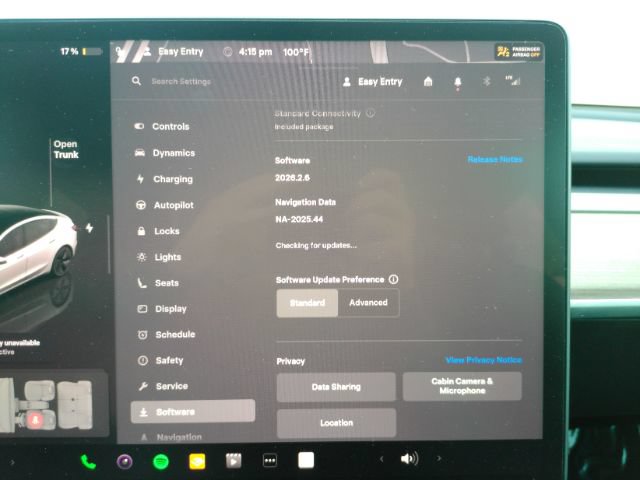Open Easy Entry driver profile in settings header

pyautogui.click(x=372, y=82)
